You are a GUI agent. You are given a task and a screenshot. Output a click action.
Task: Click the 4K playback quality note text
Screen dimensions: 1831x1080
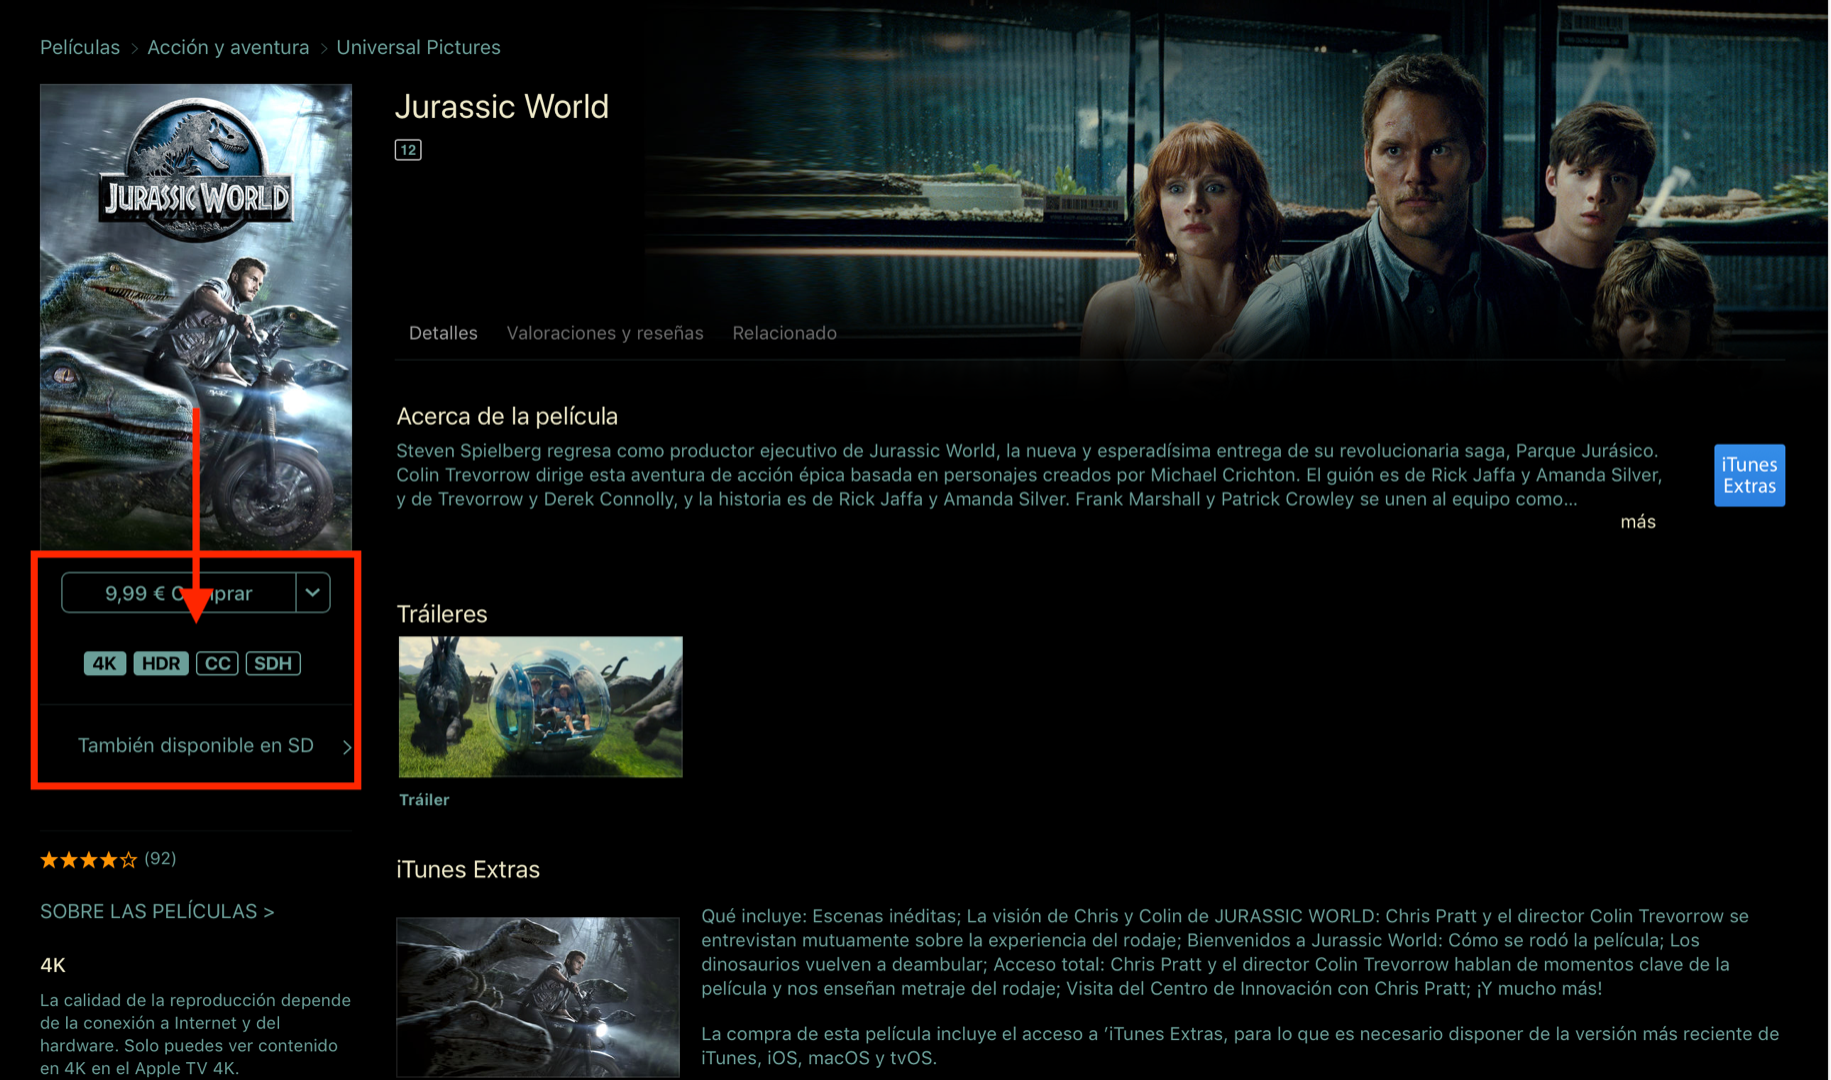coord(196,1034)
